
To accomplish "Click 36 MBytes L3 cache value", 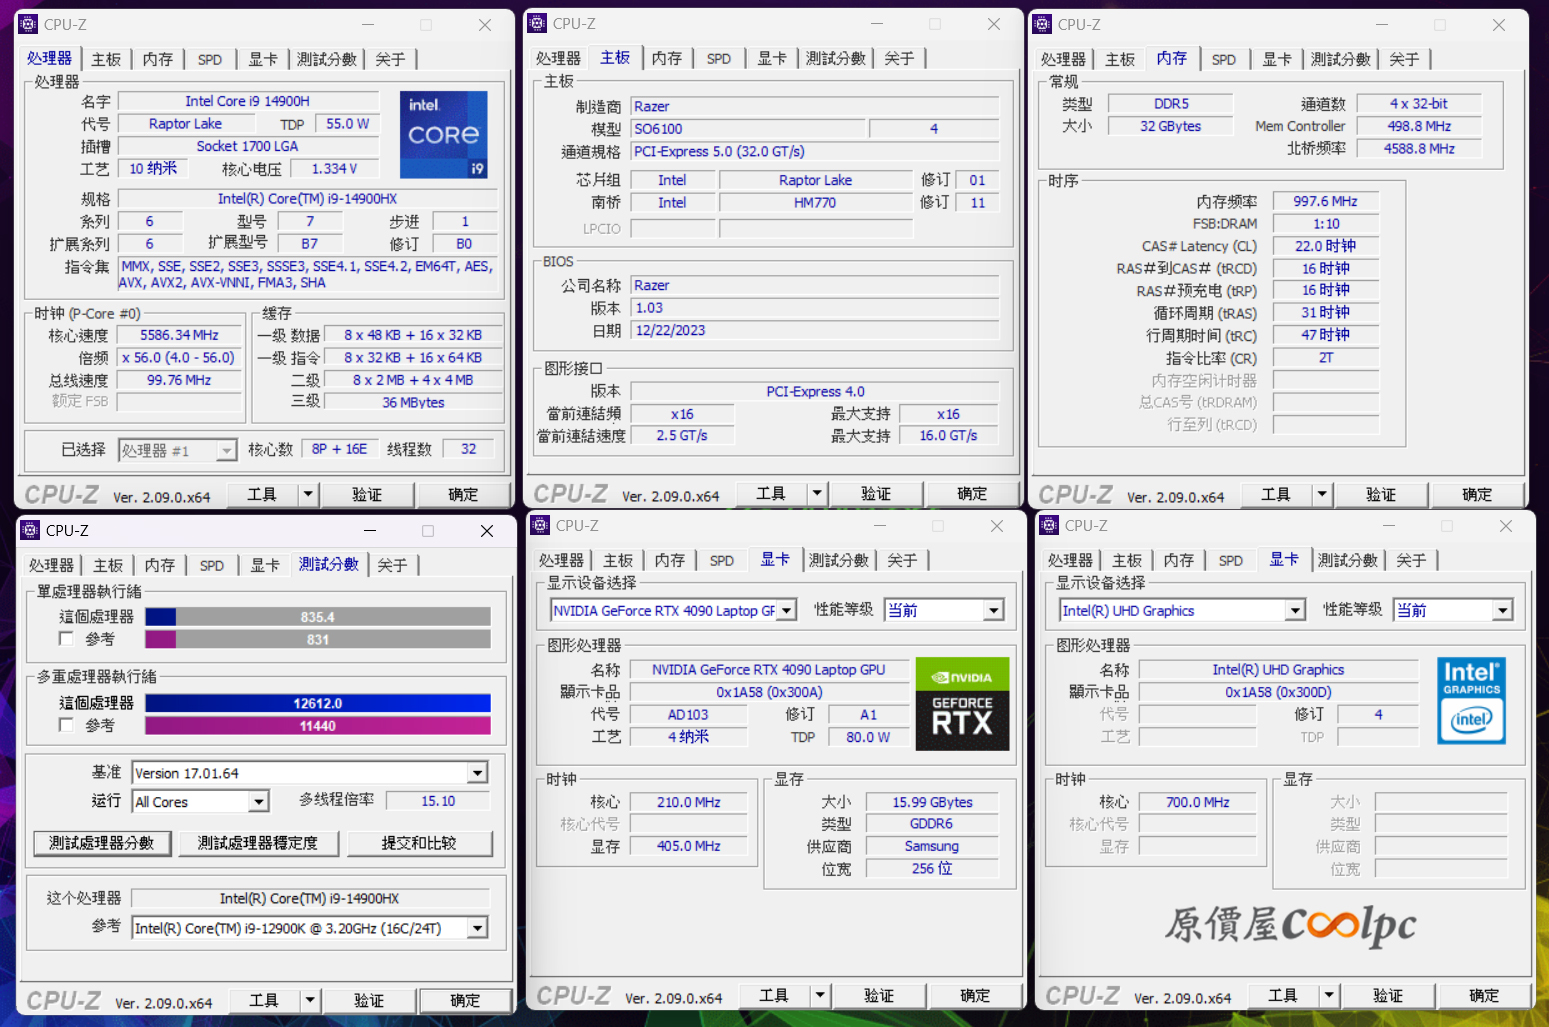I will pyautogui.click(x=413, y=402).
